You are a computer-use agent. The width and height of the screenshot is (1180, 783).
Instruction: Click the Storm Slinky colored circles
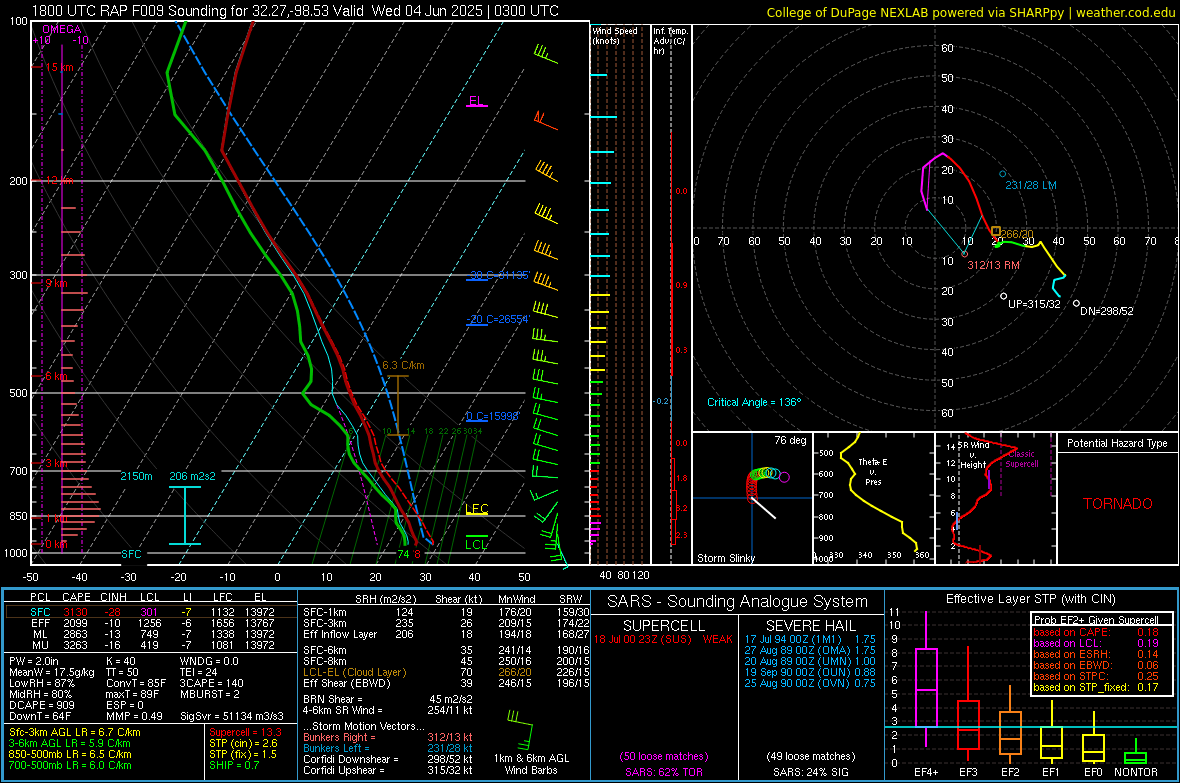tap(766, 483)
